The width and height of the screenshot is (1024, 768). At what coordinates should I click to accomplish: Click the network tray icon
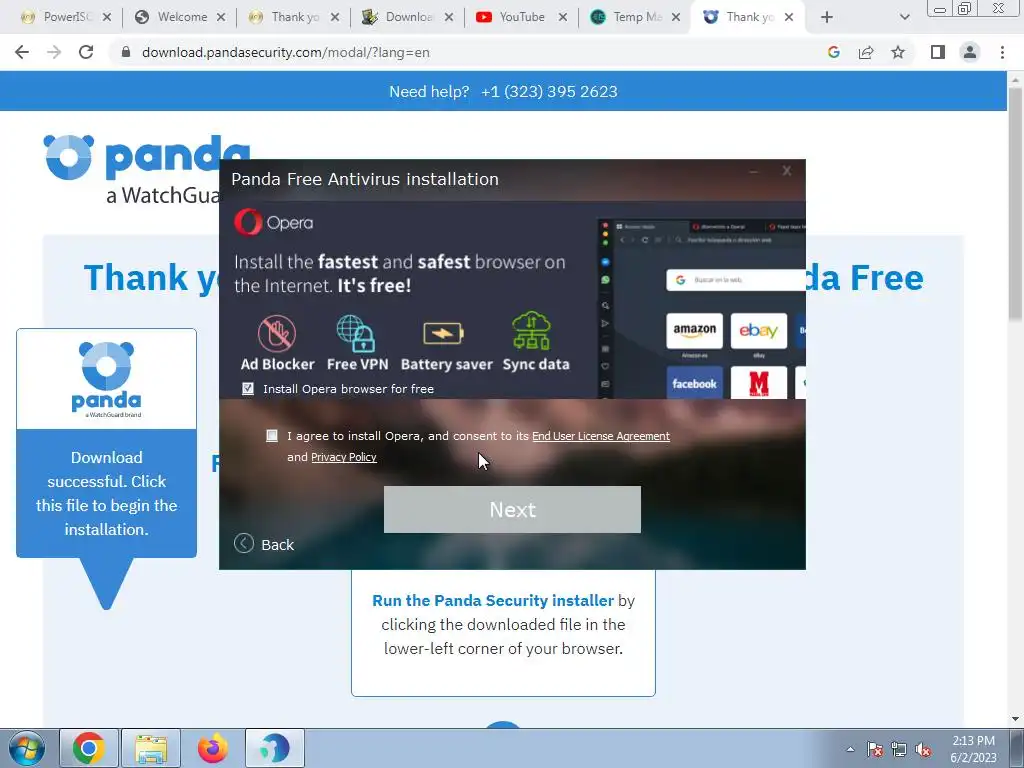pos(899,749)
